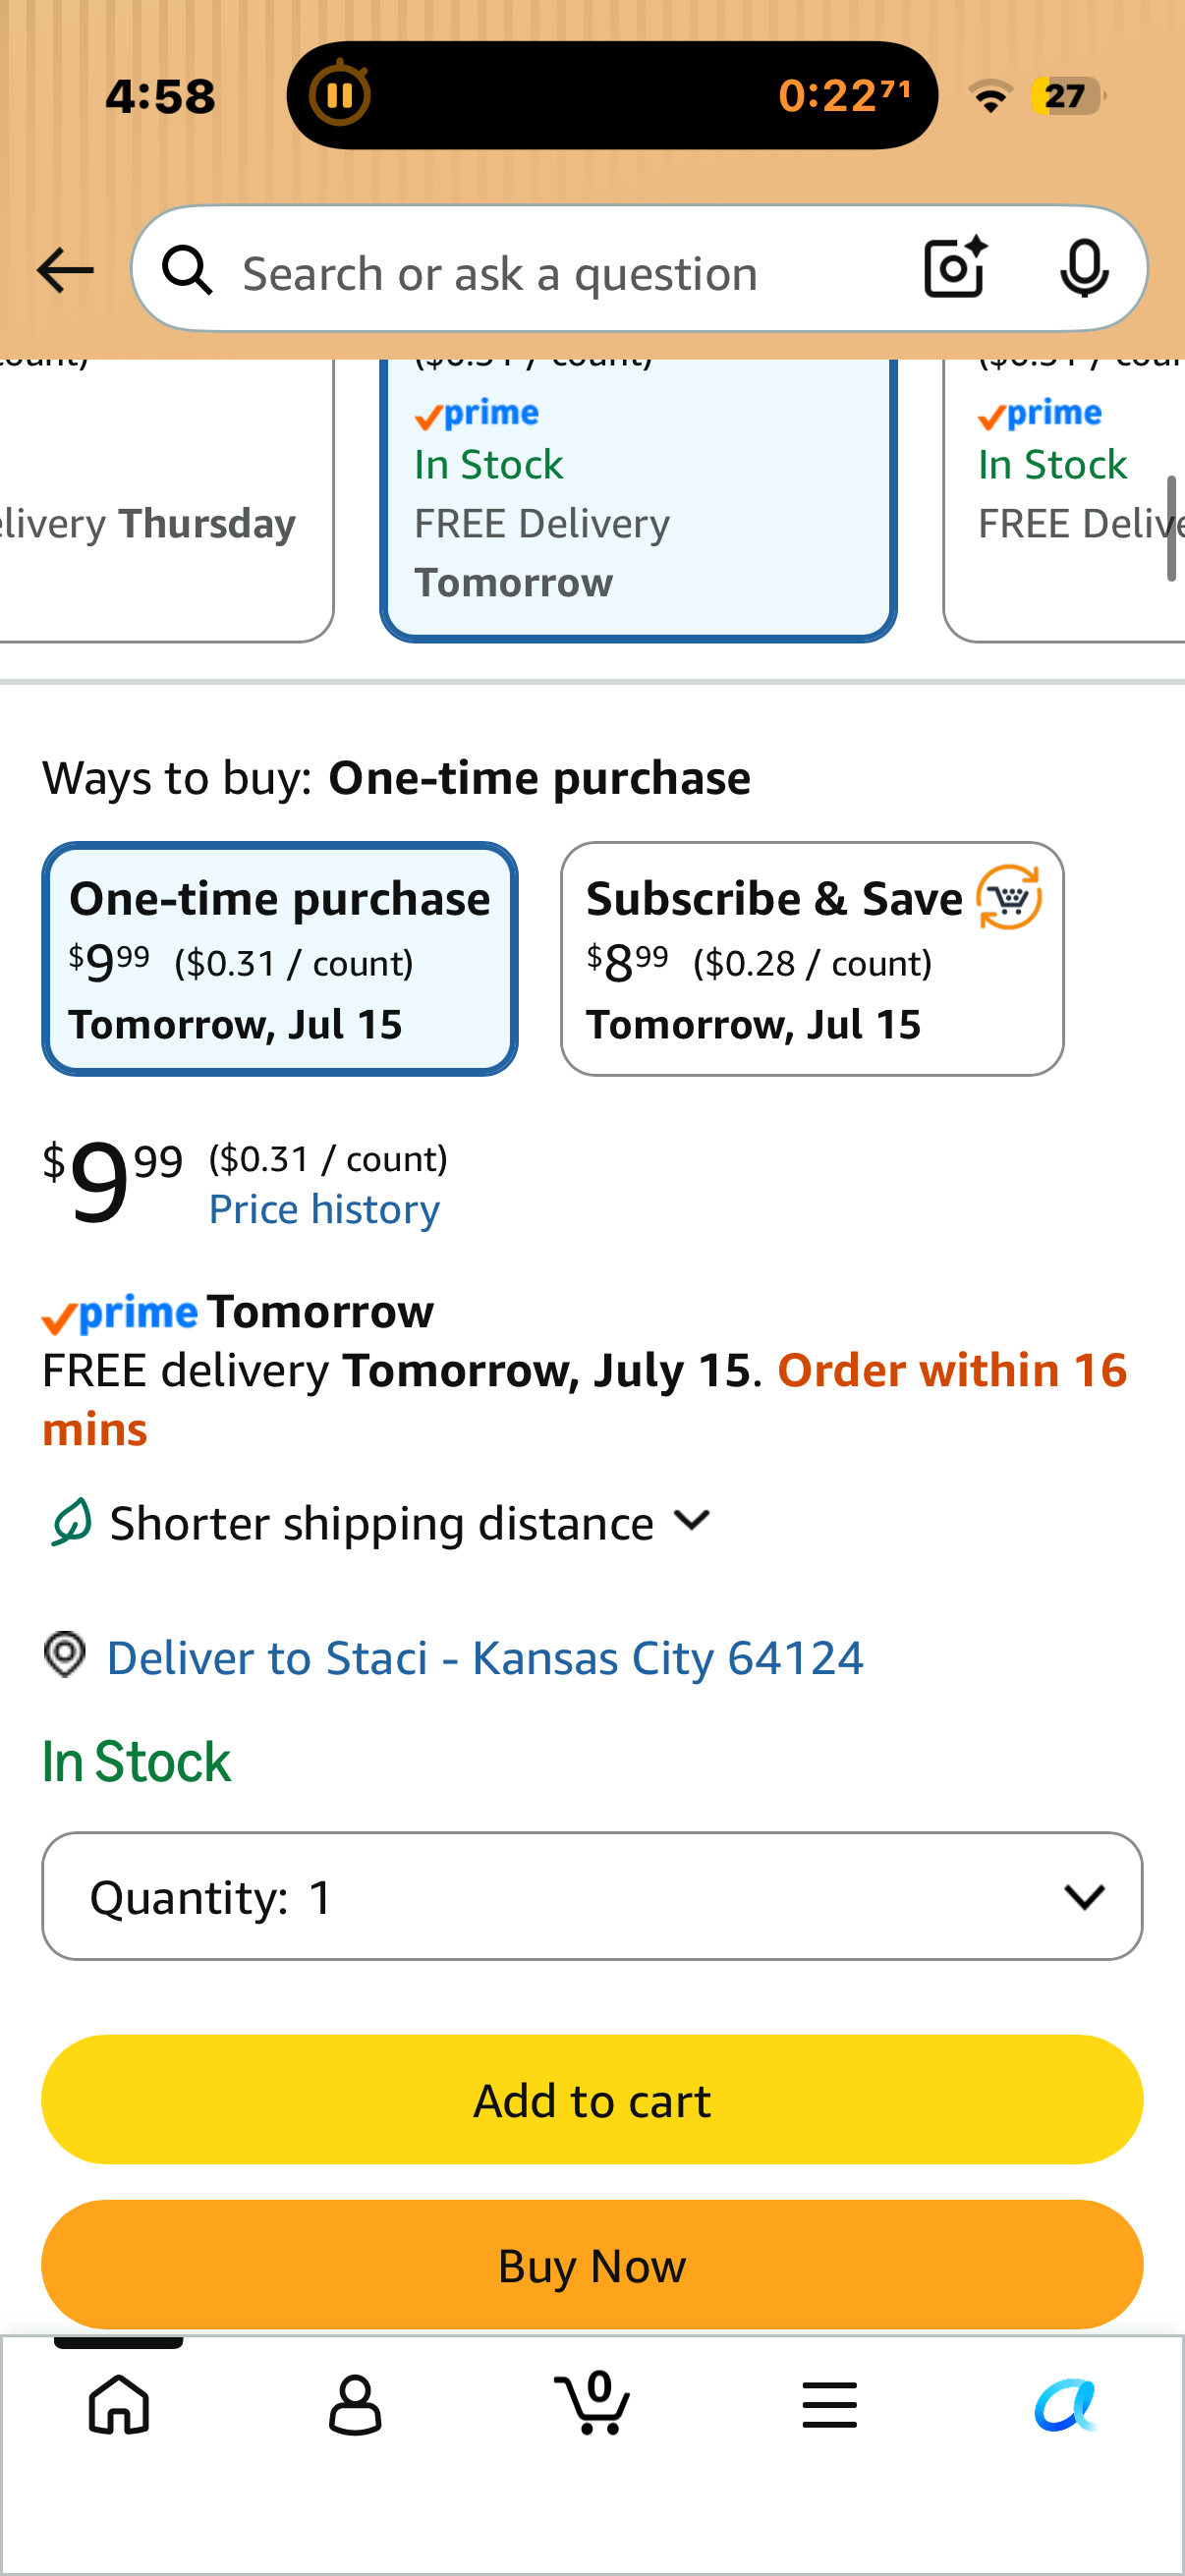Open the Quantity dropdown
This screenshot has width=1185, height=2576.
[x=592, y=1896]
